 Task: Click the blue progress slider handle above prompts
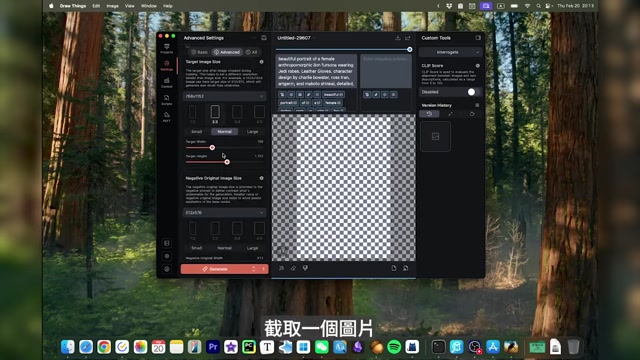409,49
